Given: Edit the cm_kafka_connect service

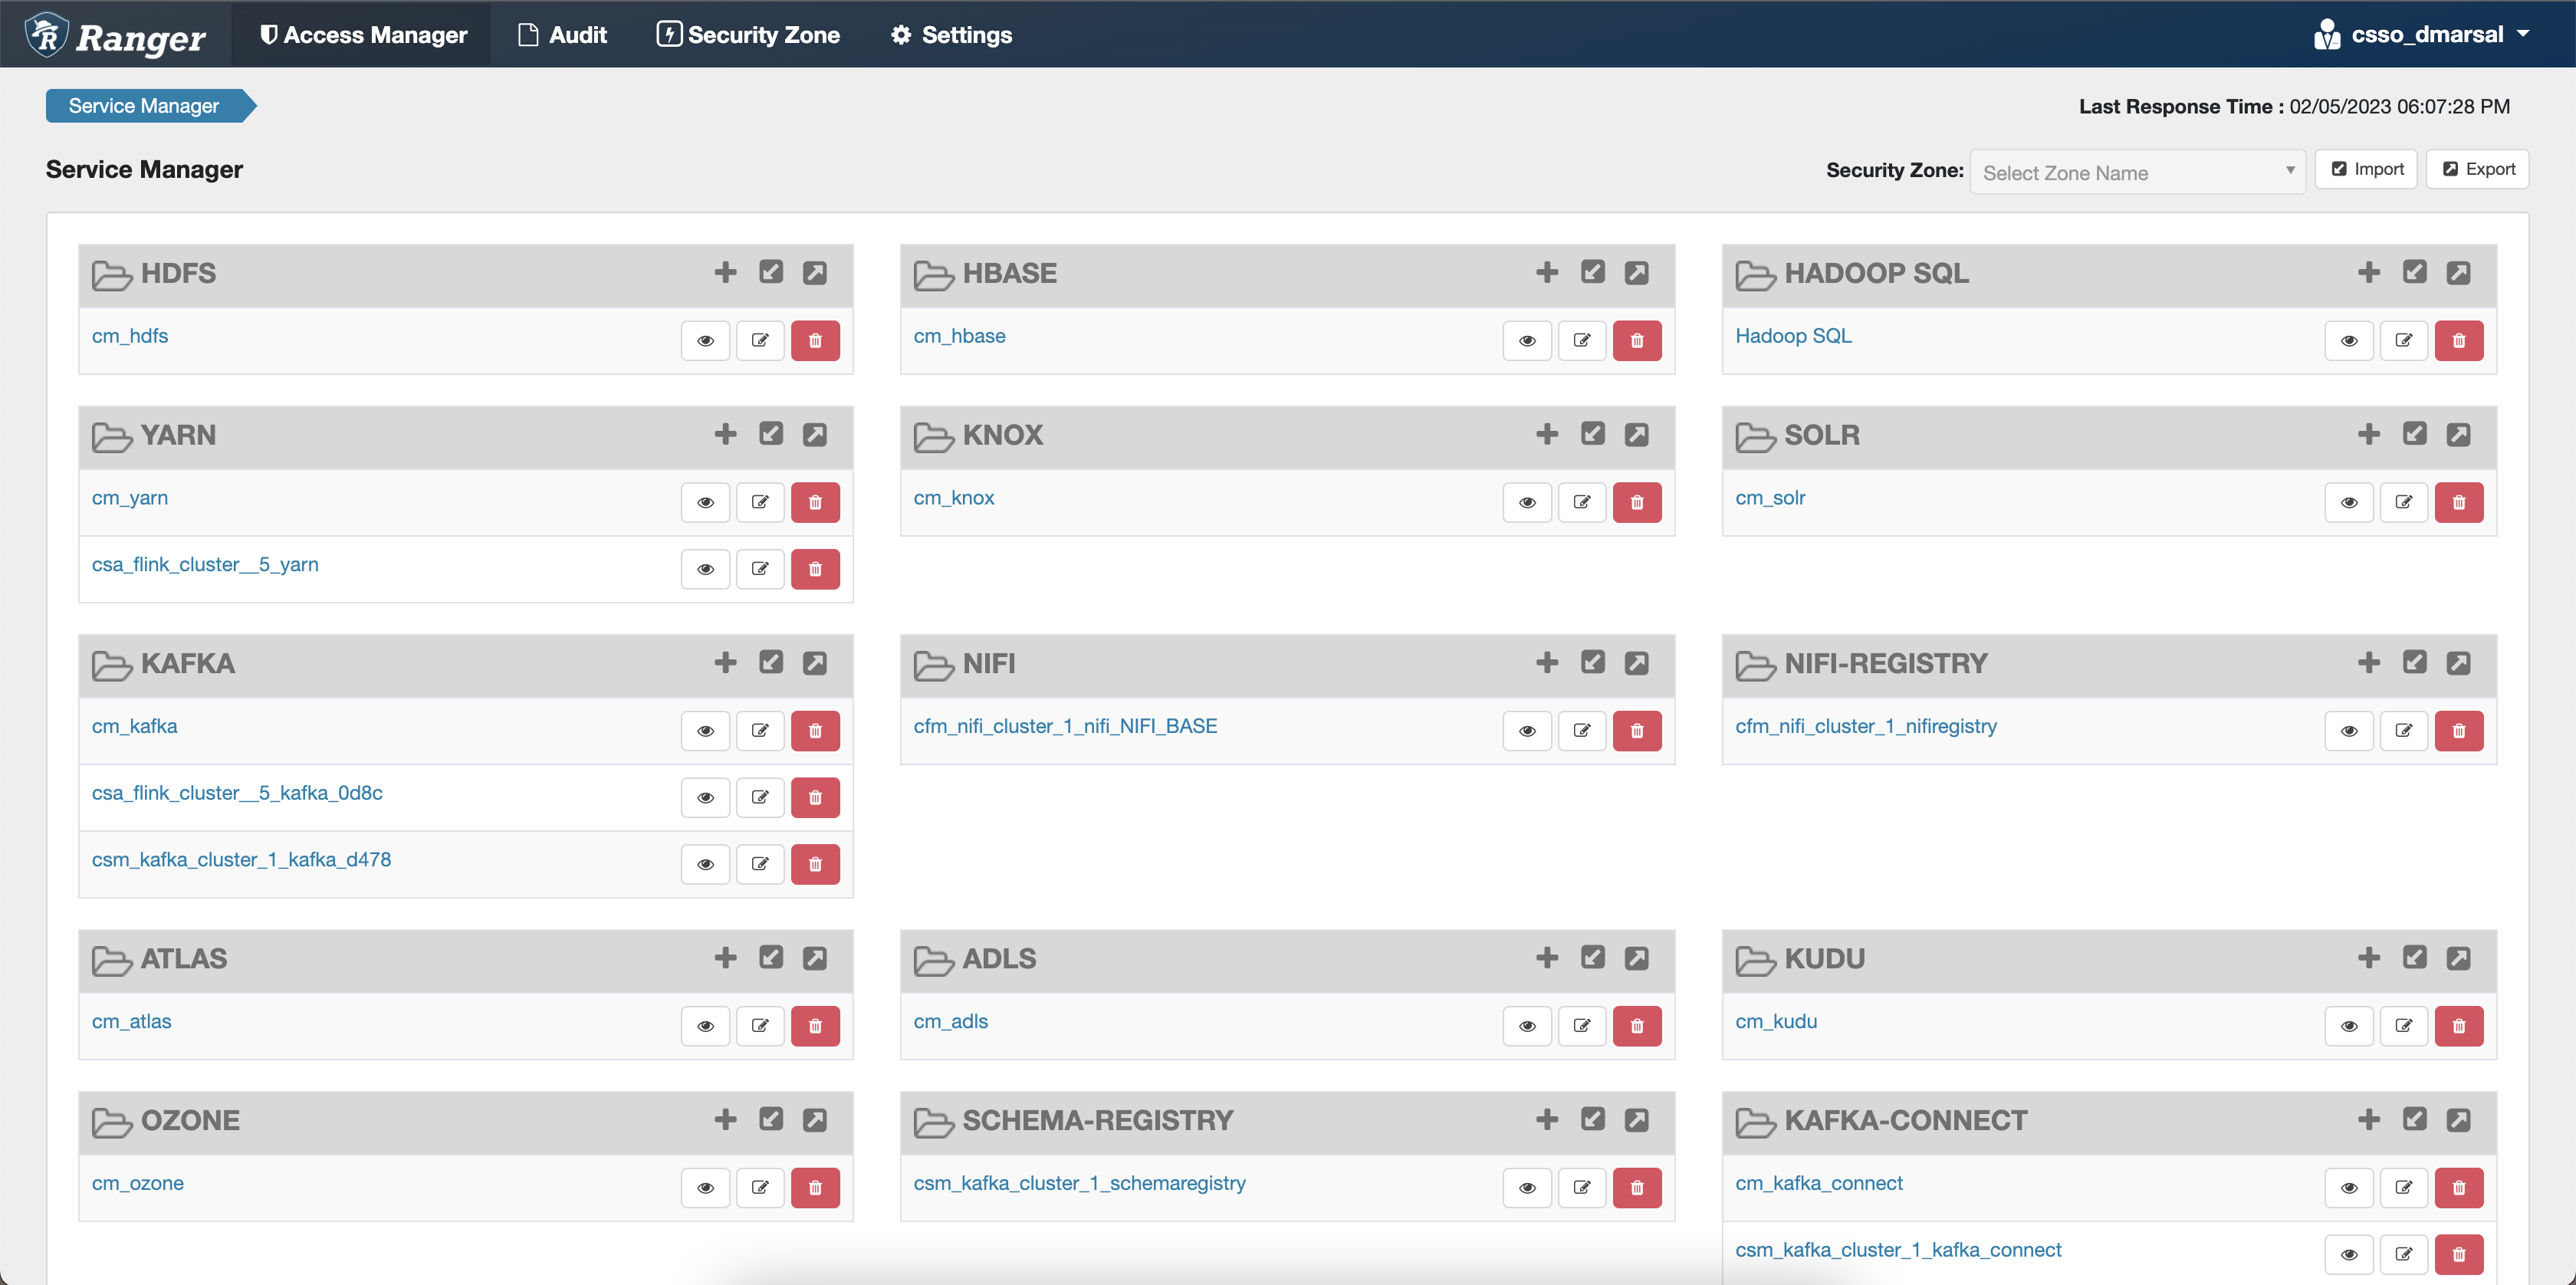Looking at the screenshot, I should tap(2403, 1188).
